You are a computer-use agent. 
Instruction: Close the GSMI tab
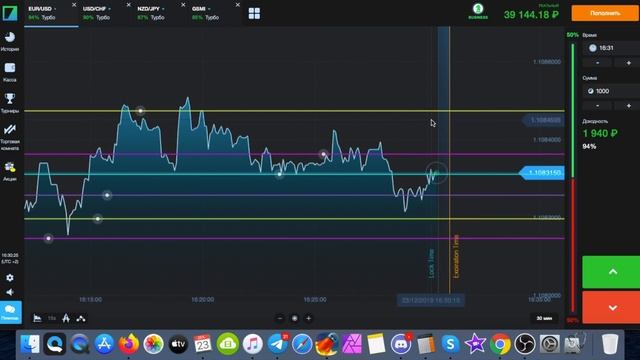[x=238, y=5]
